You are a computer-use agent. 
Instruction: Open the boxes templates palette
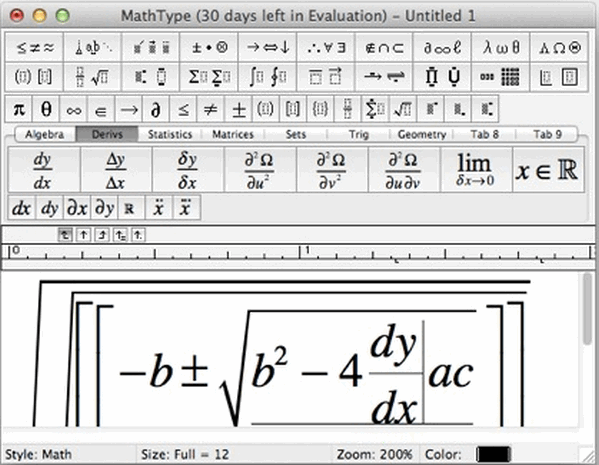pyautogui.click(x=559, y=77)
